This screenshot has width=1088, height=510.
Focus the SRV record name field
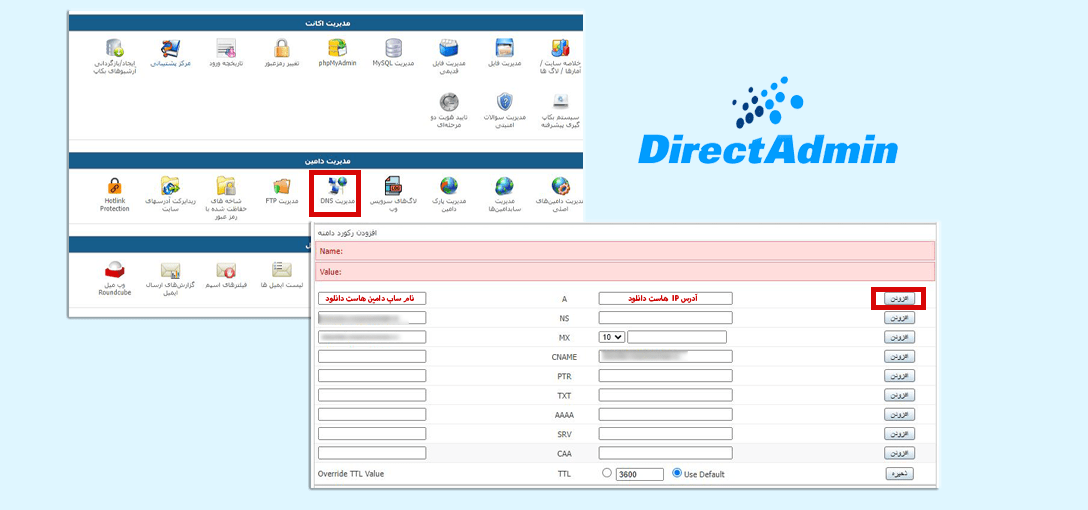coord(372,434)
